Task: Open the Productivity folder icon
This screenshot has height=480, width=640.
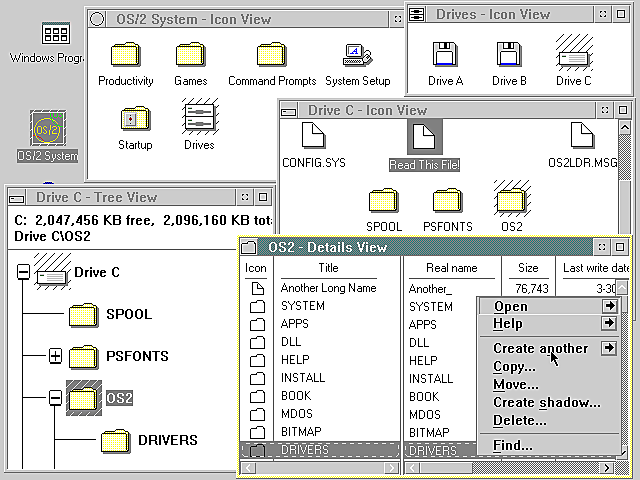Action: (126, 54)
